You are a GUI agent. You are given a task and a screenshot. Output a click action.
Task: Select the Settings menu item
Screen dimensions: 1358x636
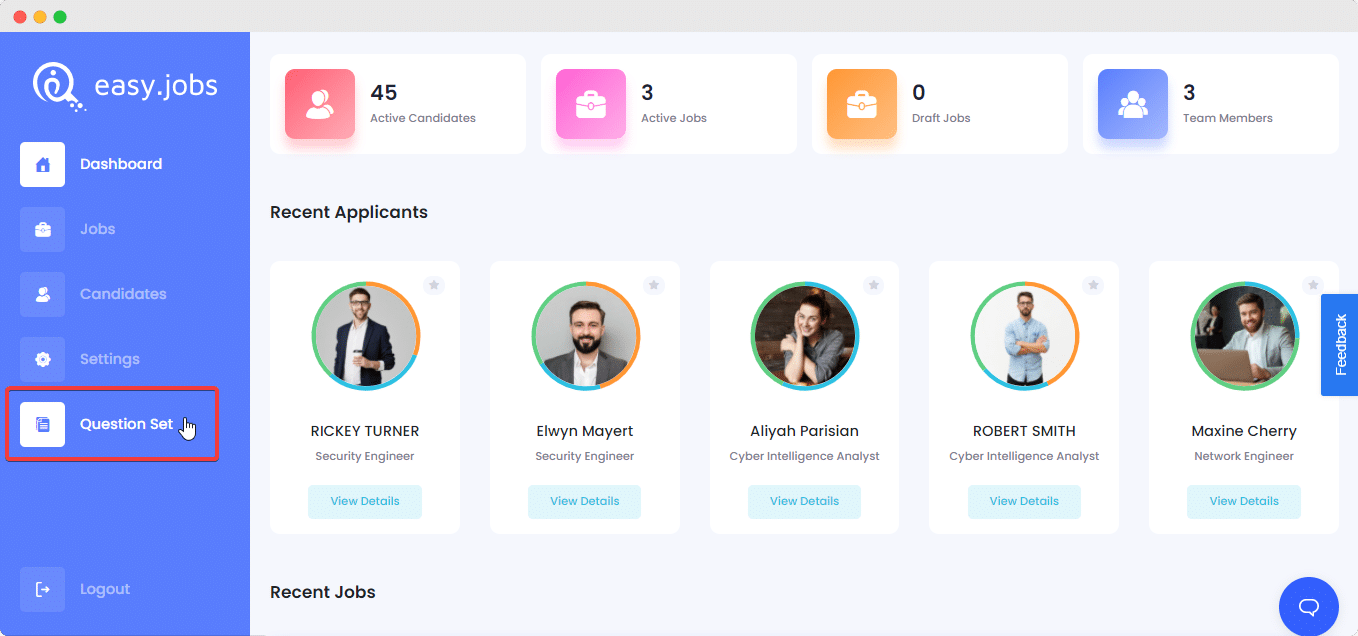[110, 359]
